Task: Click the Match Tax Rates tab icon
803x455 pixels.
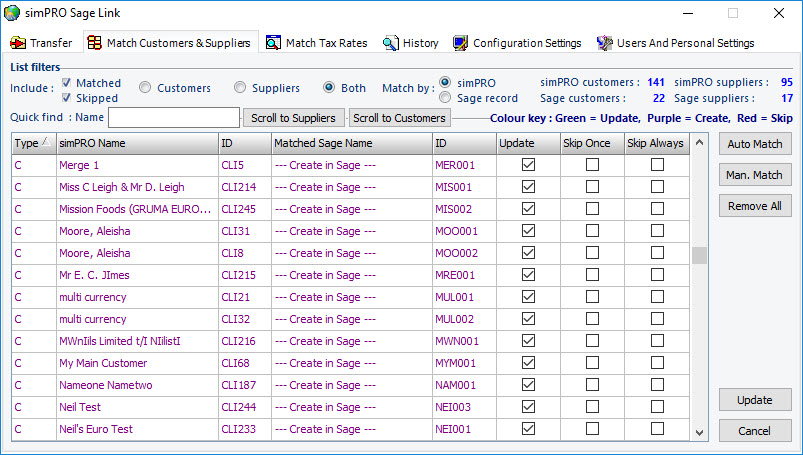Action: pyautogui.click(x=273, y=43)
